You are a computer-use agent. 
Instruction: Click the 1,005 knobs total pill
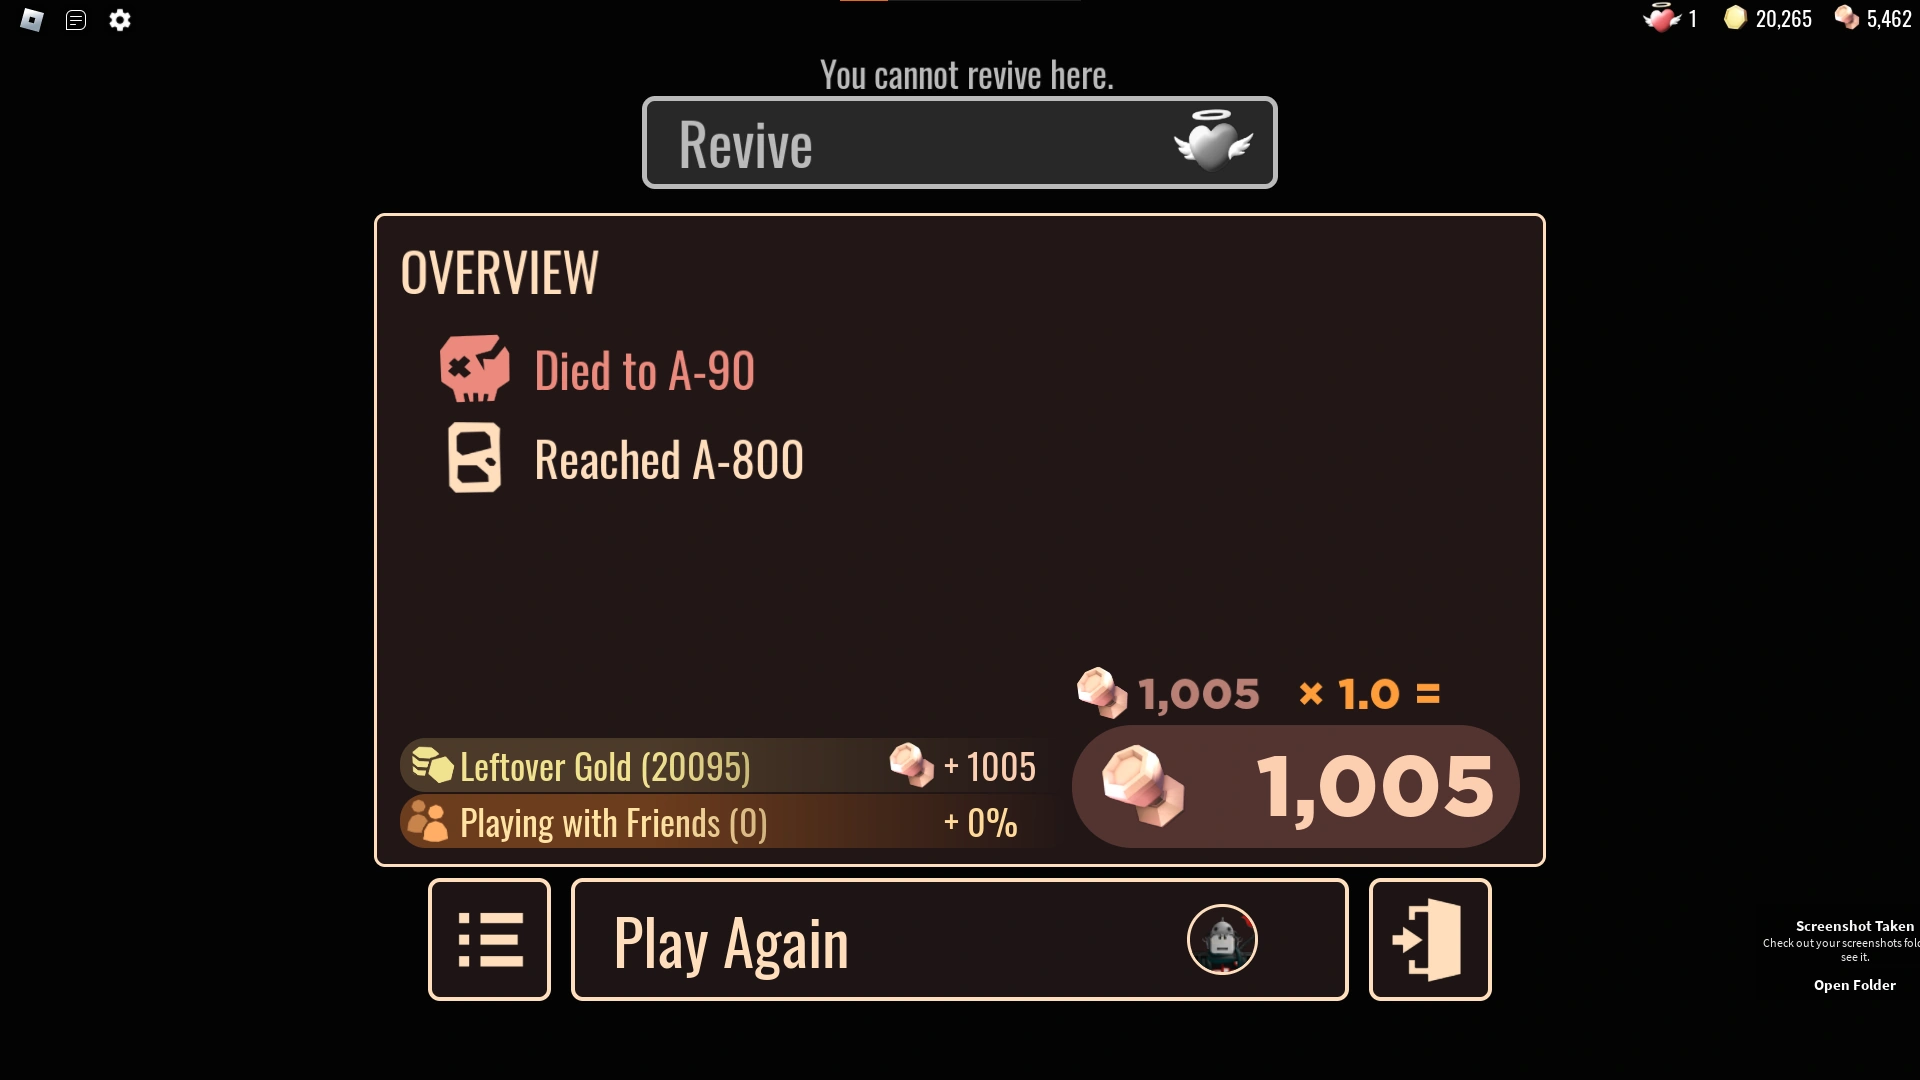click(x=1296, y=786)
